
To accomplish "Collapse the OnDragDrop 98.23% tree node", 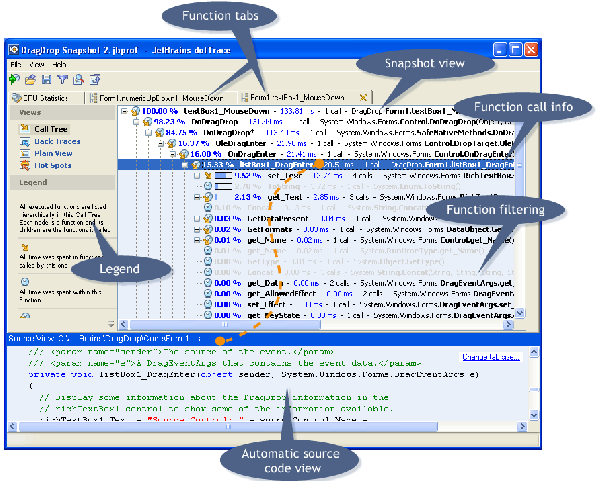I will [x=134, y=123].
